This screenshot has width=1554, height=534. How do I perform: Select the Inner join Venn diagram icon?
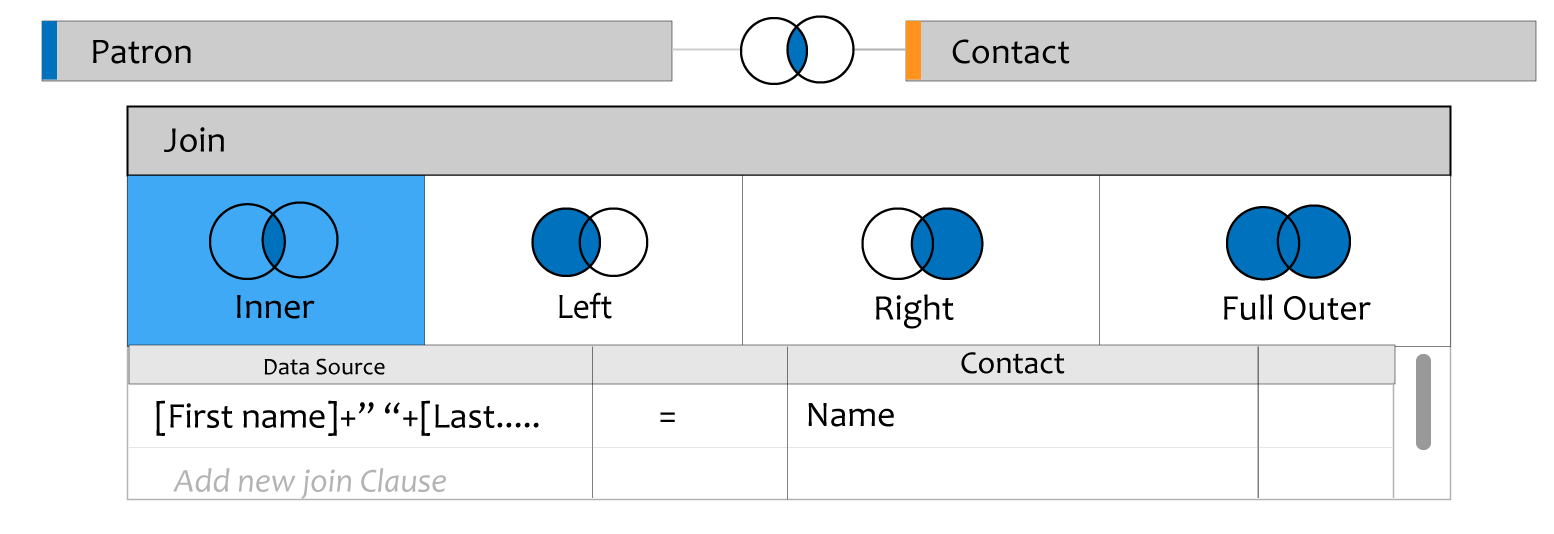point(274,240)
